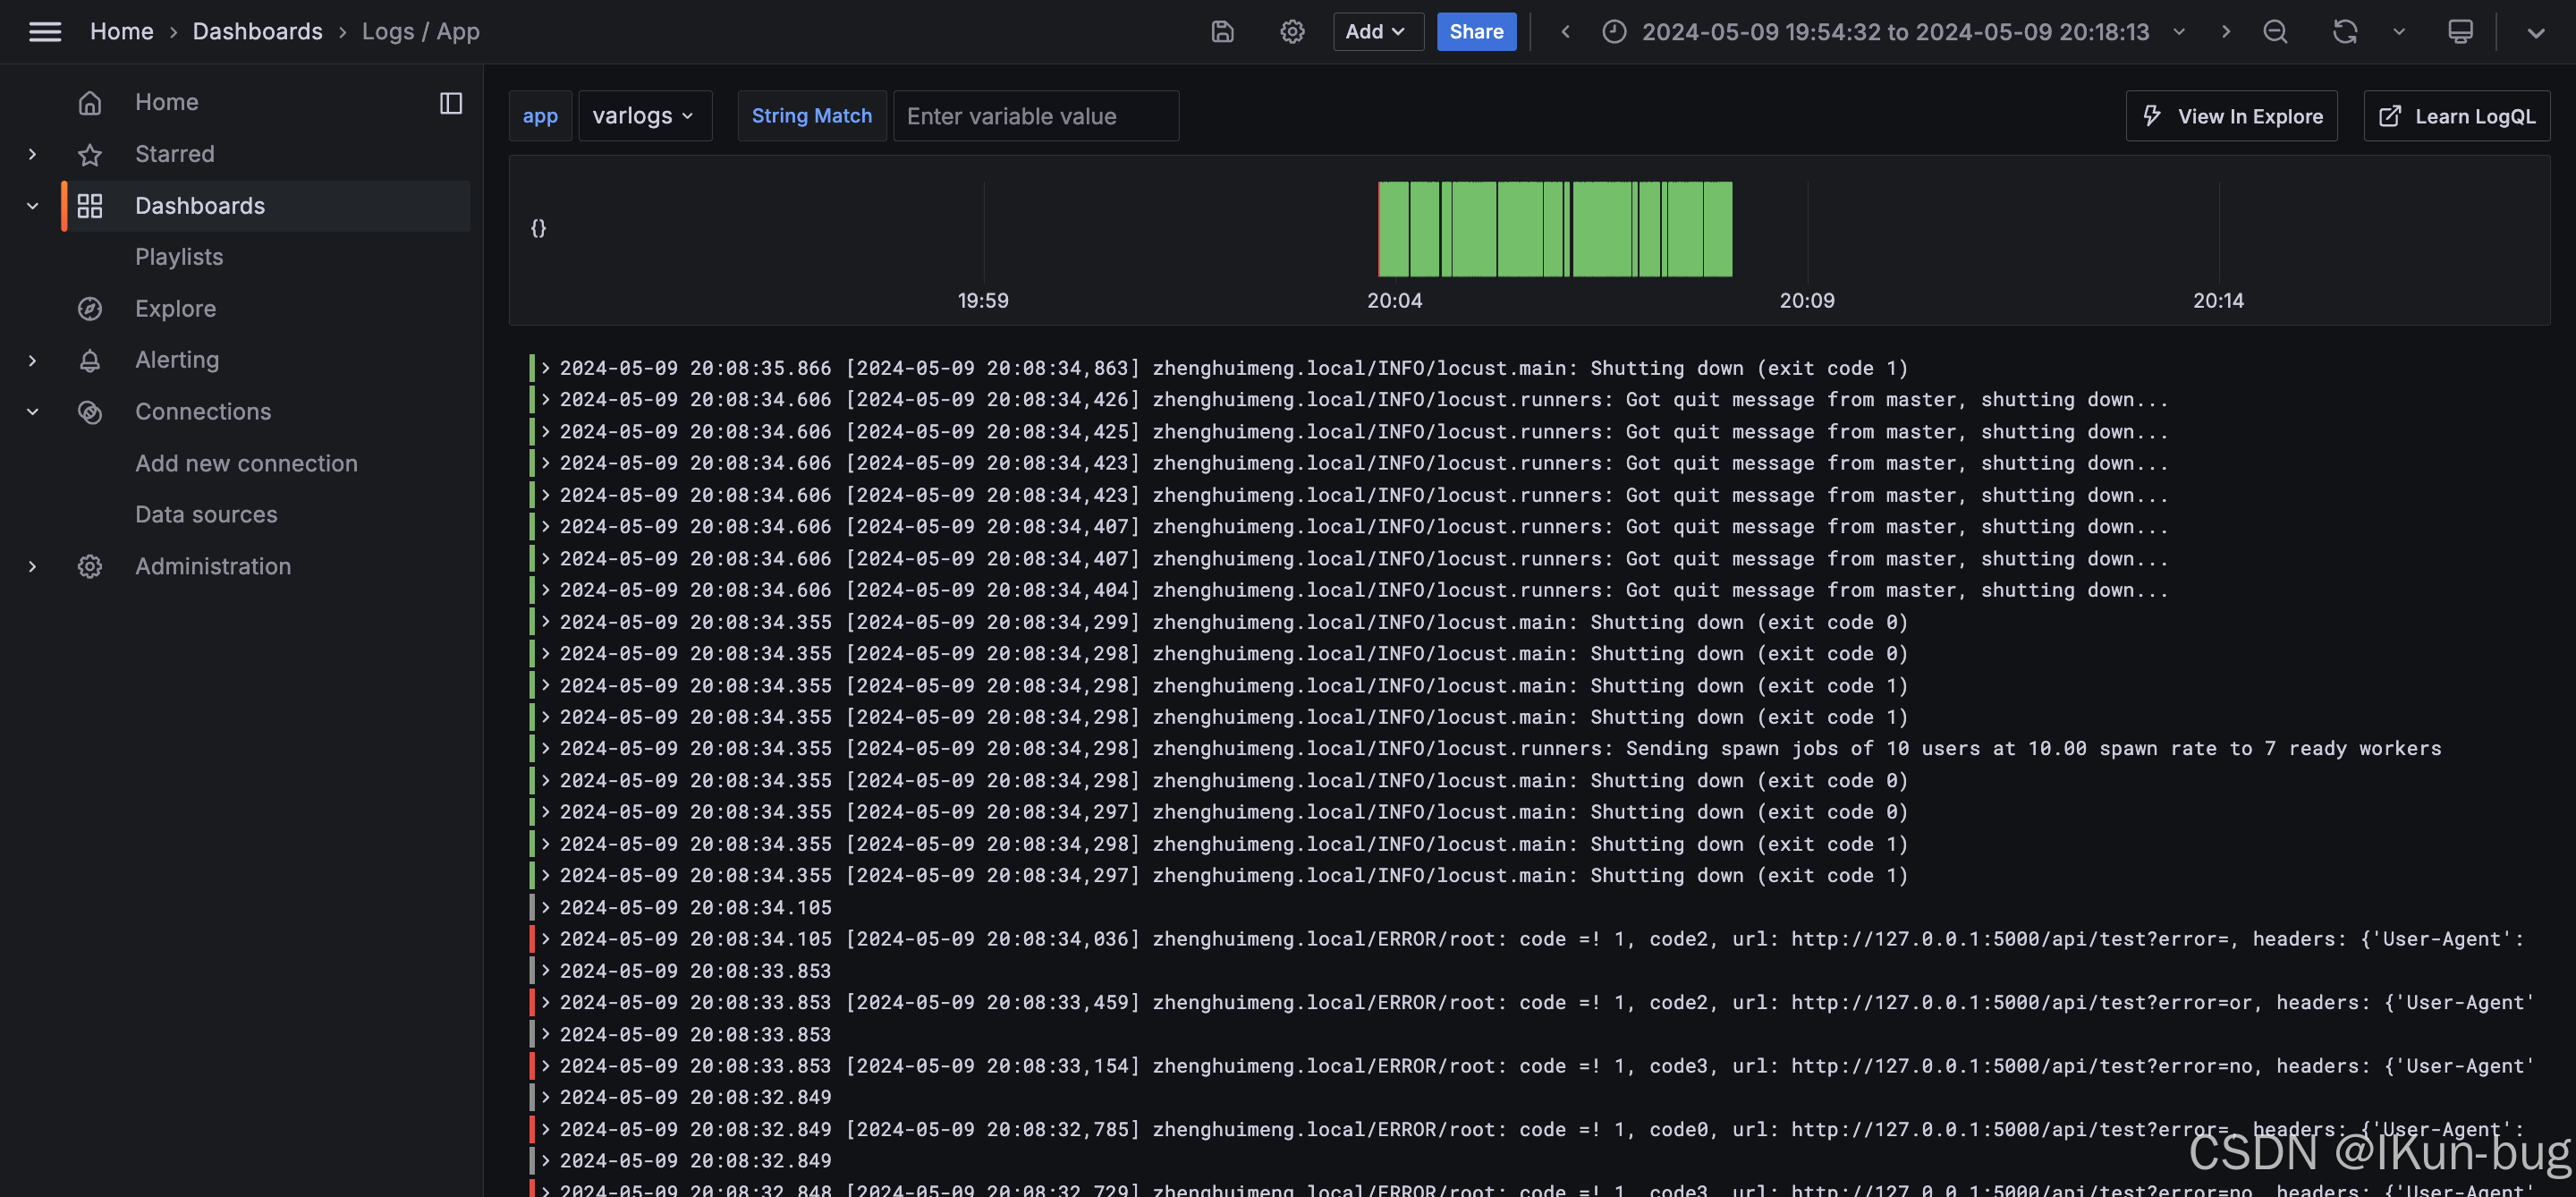Click the hamburger menu icon
The width and height of the screenshot is (2576, 1197).
pos(45,32)
